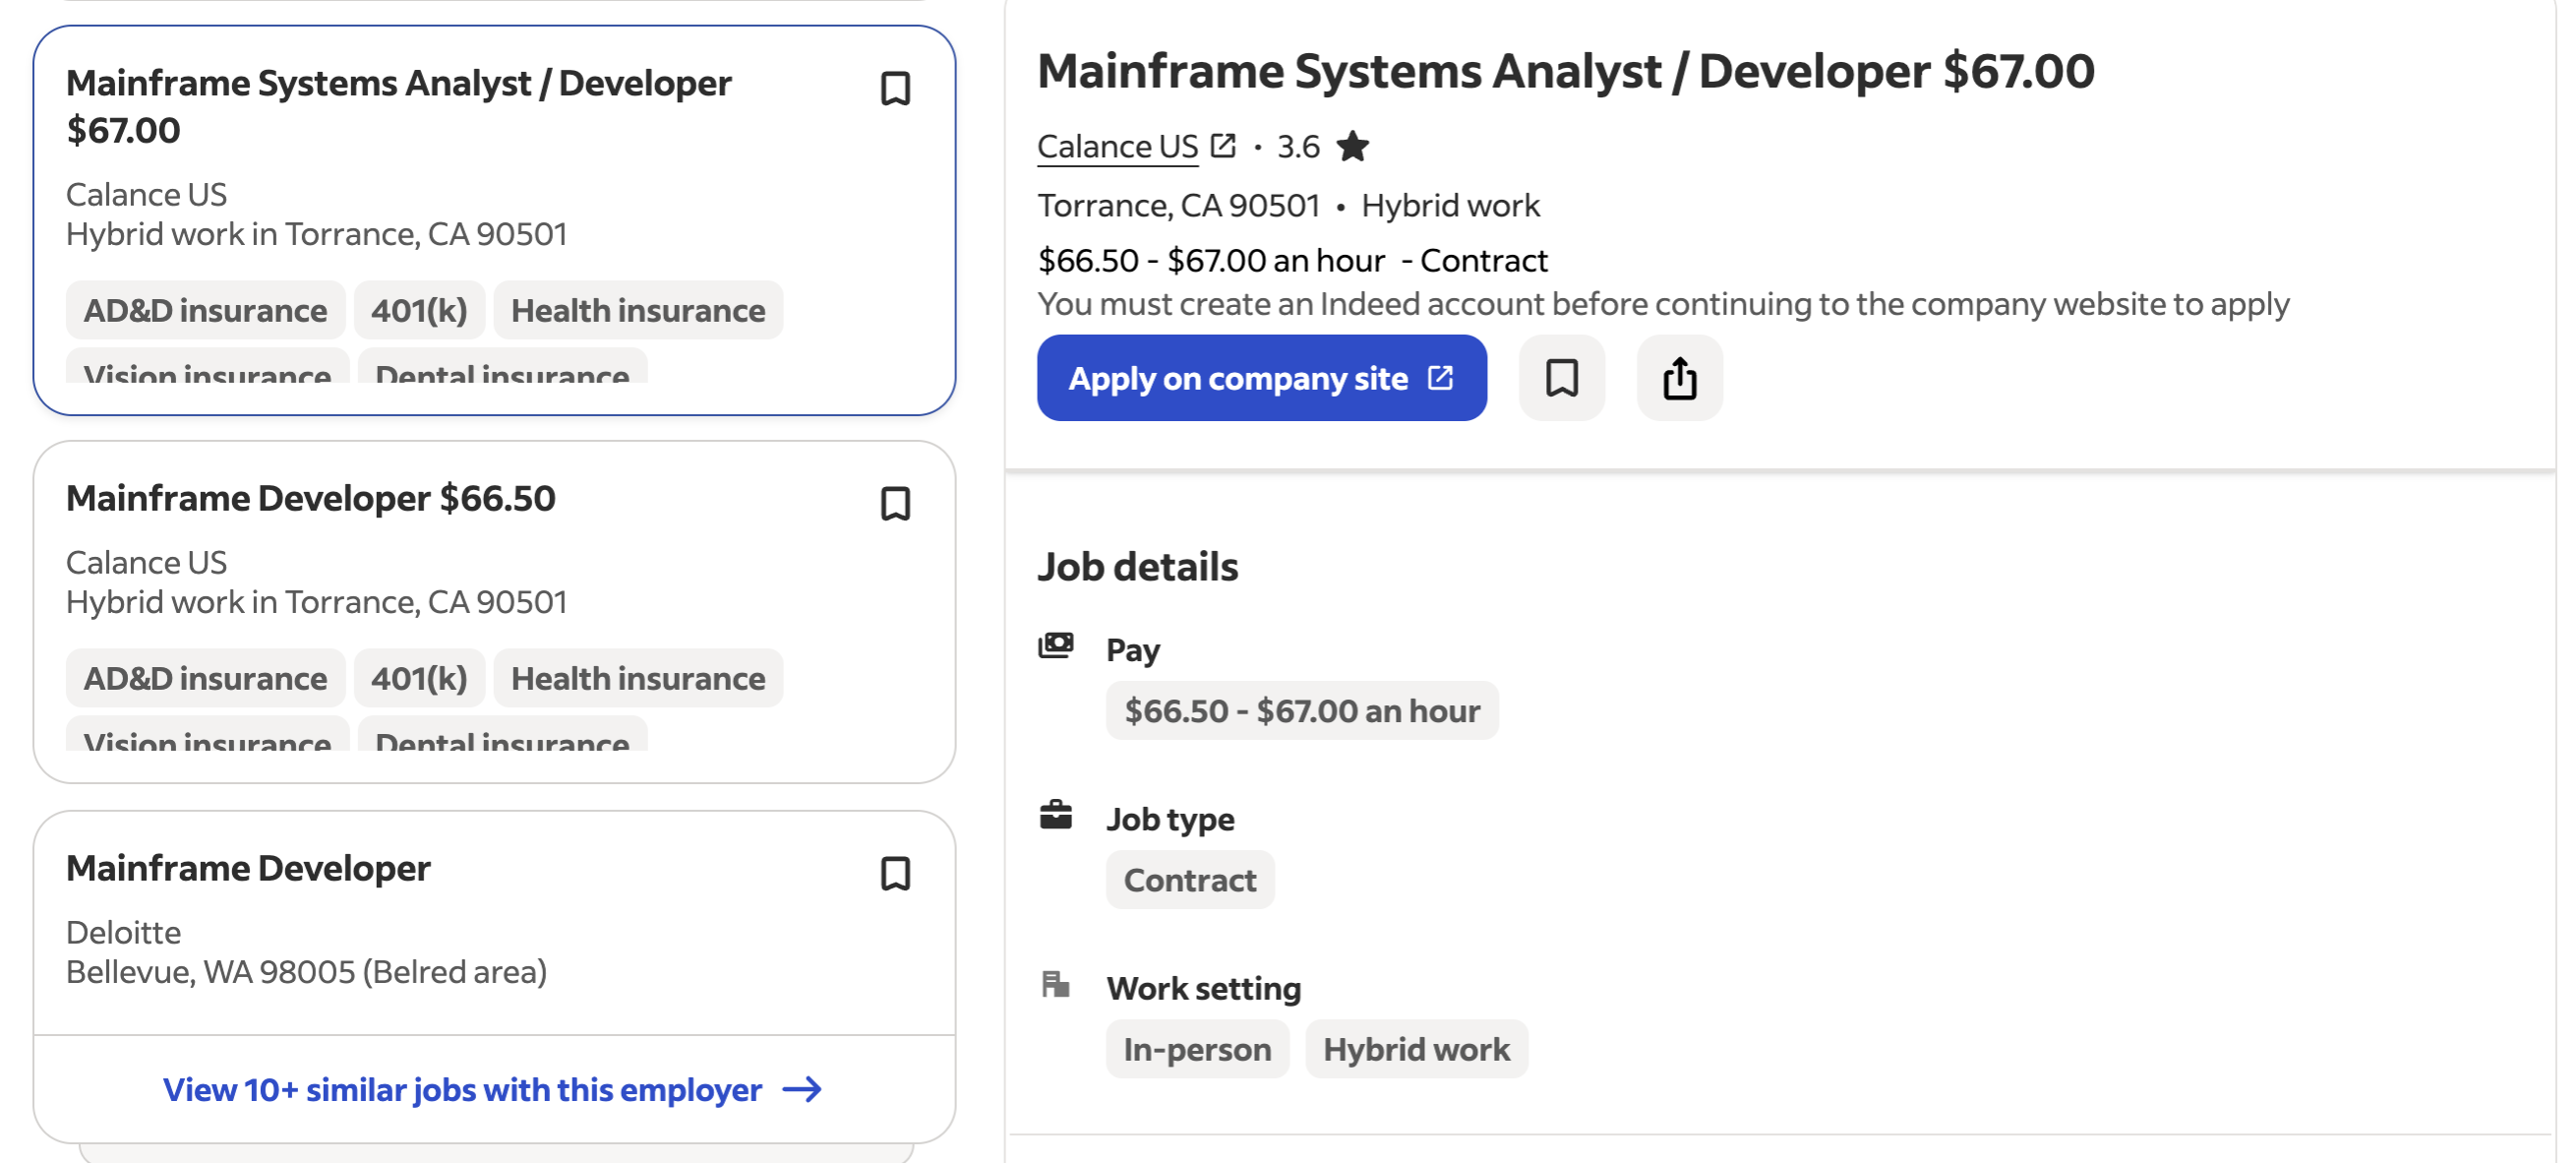Open Deloitte Mainframe Developer listing title
Image resolution: width=2576 pixels, height=1163 pixels.
248,868
